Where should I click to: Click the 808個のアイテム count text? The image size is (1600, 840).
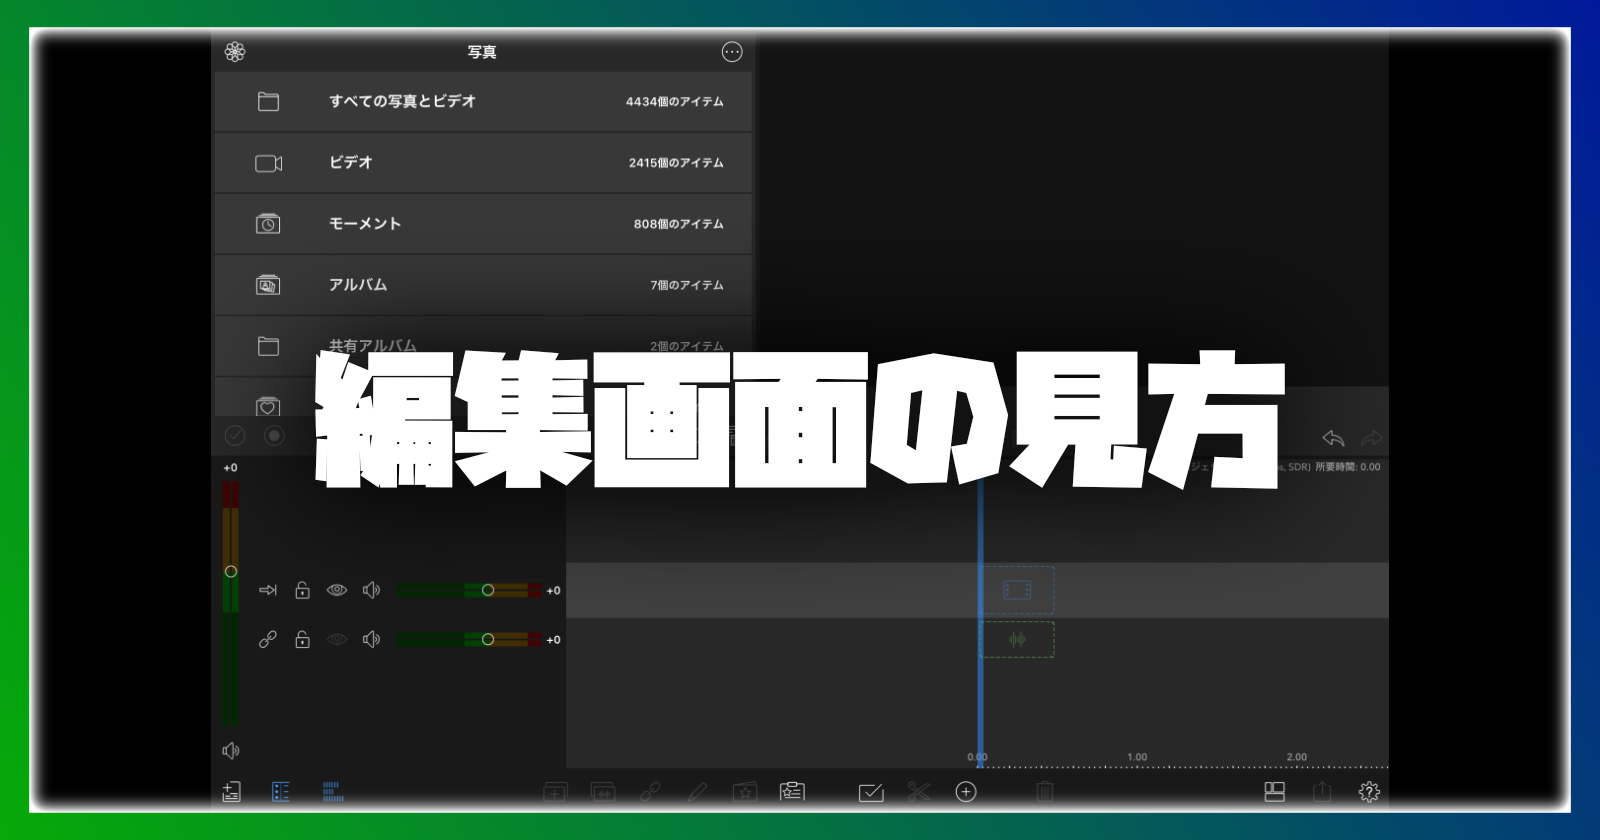679,224
